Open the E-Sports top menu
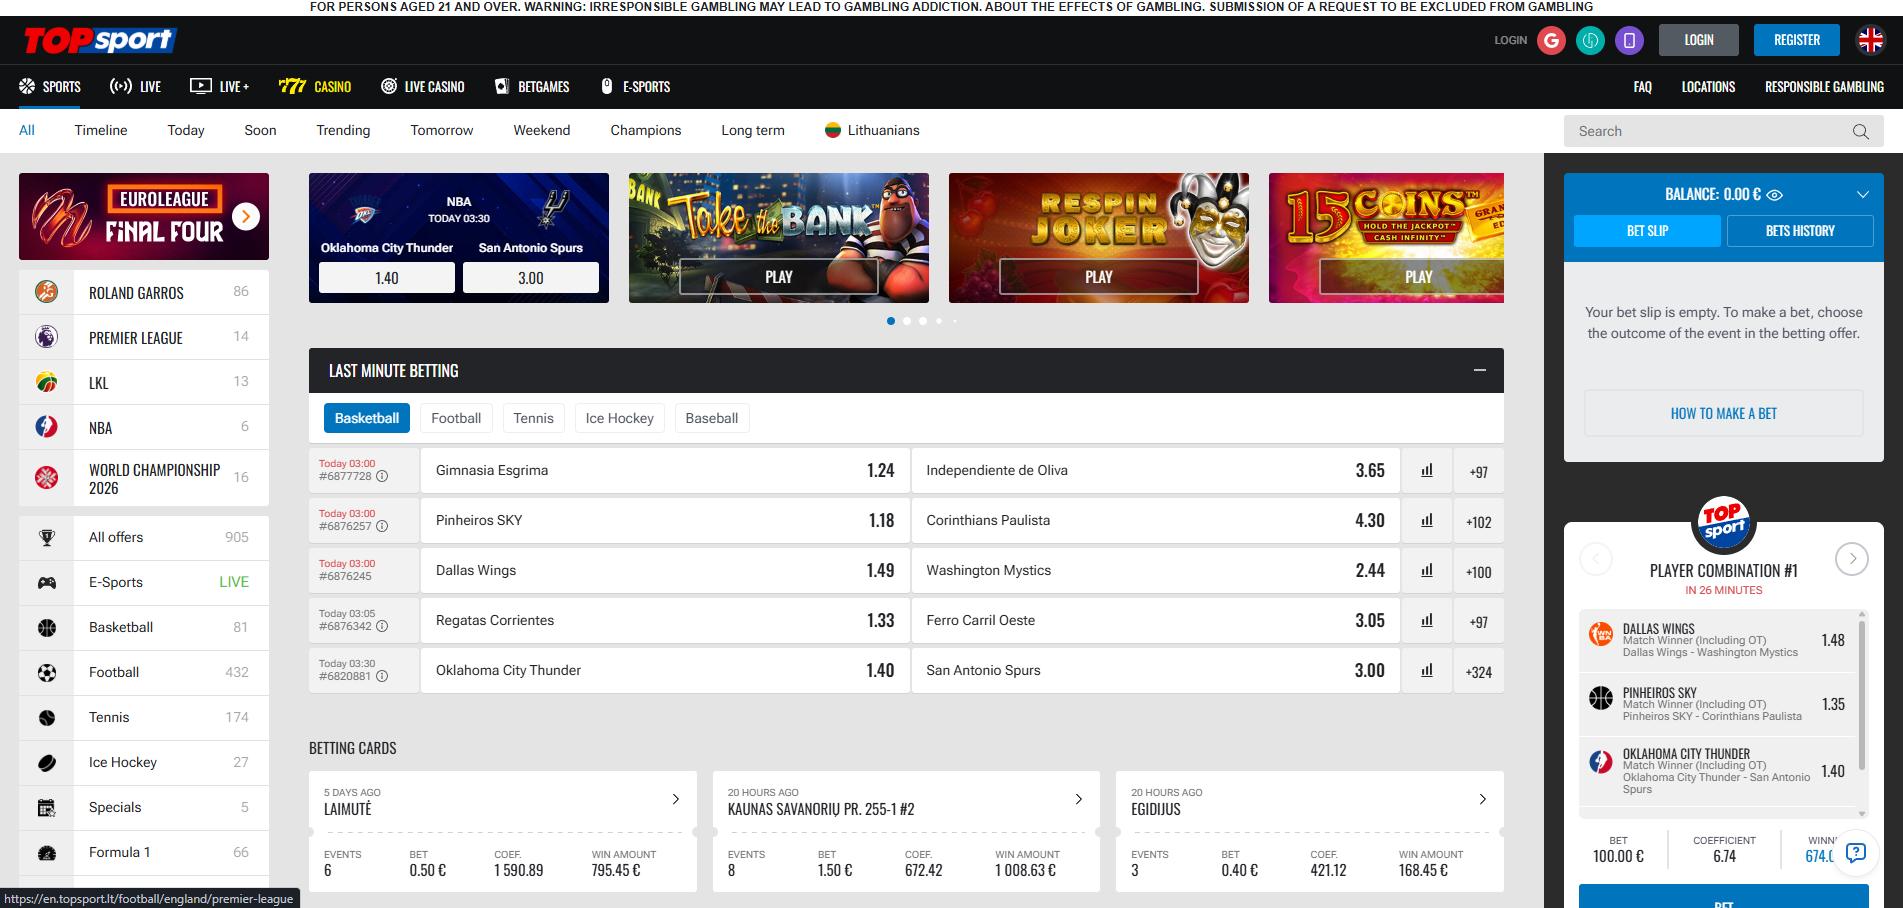Viewport: 1903px width, 908px height. click(635, 87)
